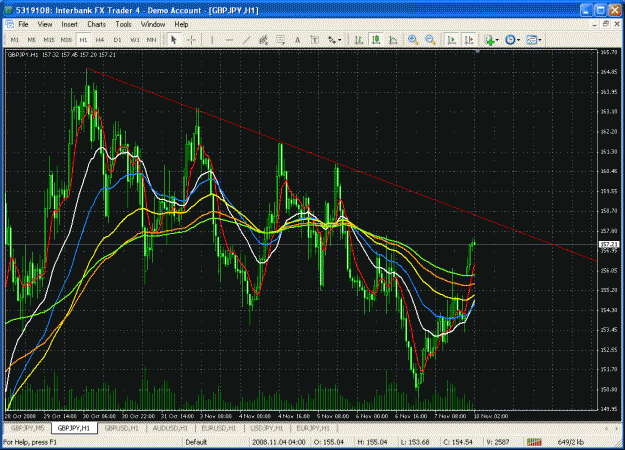This screenshot has height=450, width=625.
Task: Open the Help menu
Action: (181, 24)
